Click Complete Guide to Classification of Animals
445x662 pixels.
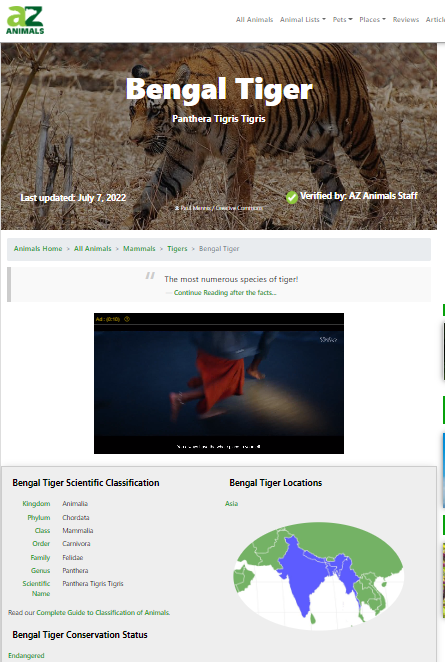pos(103,613)
